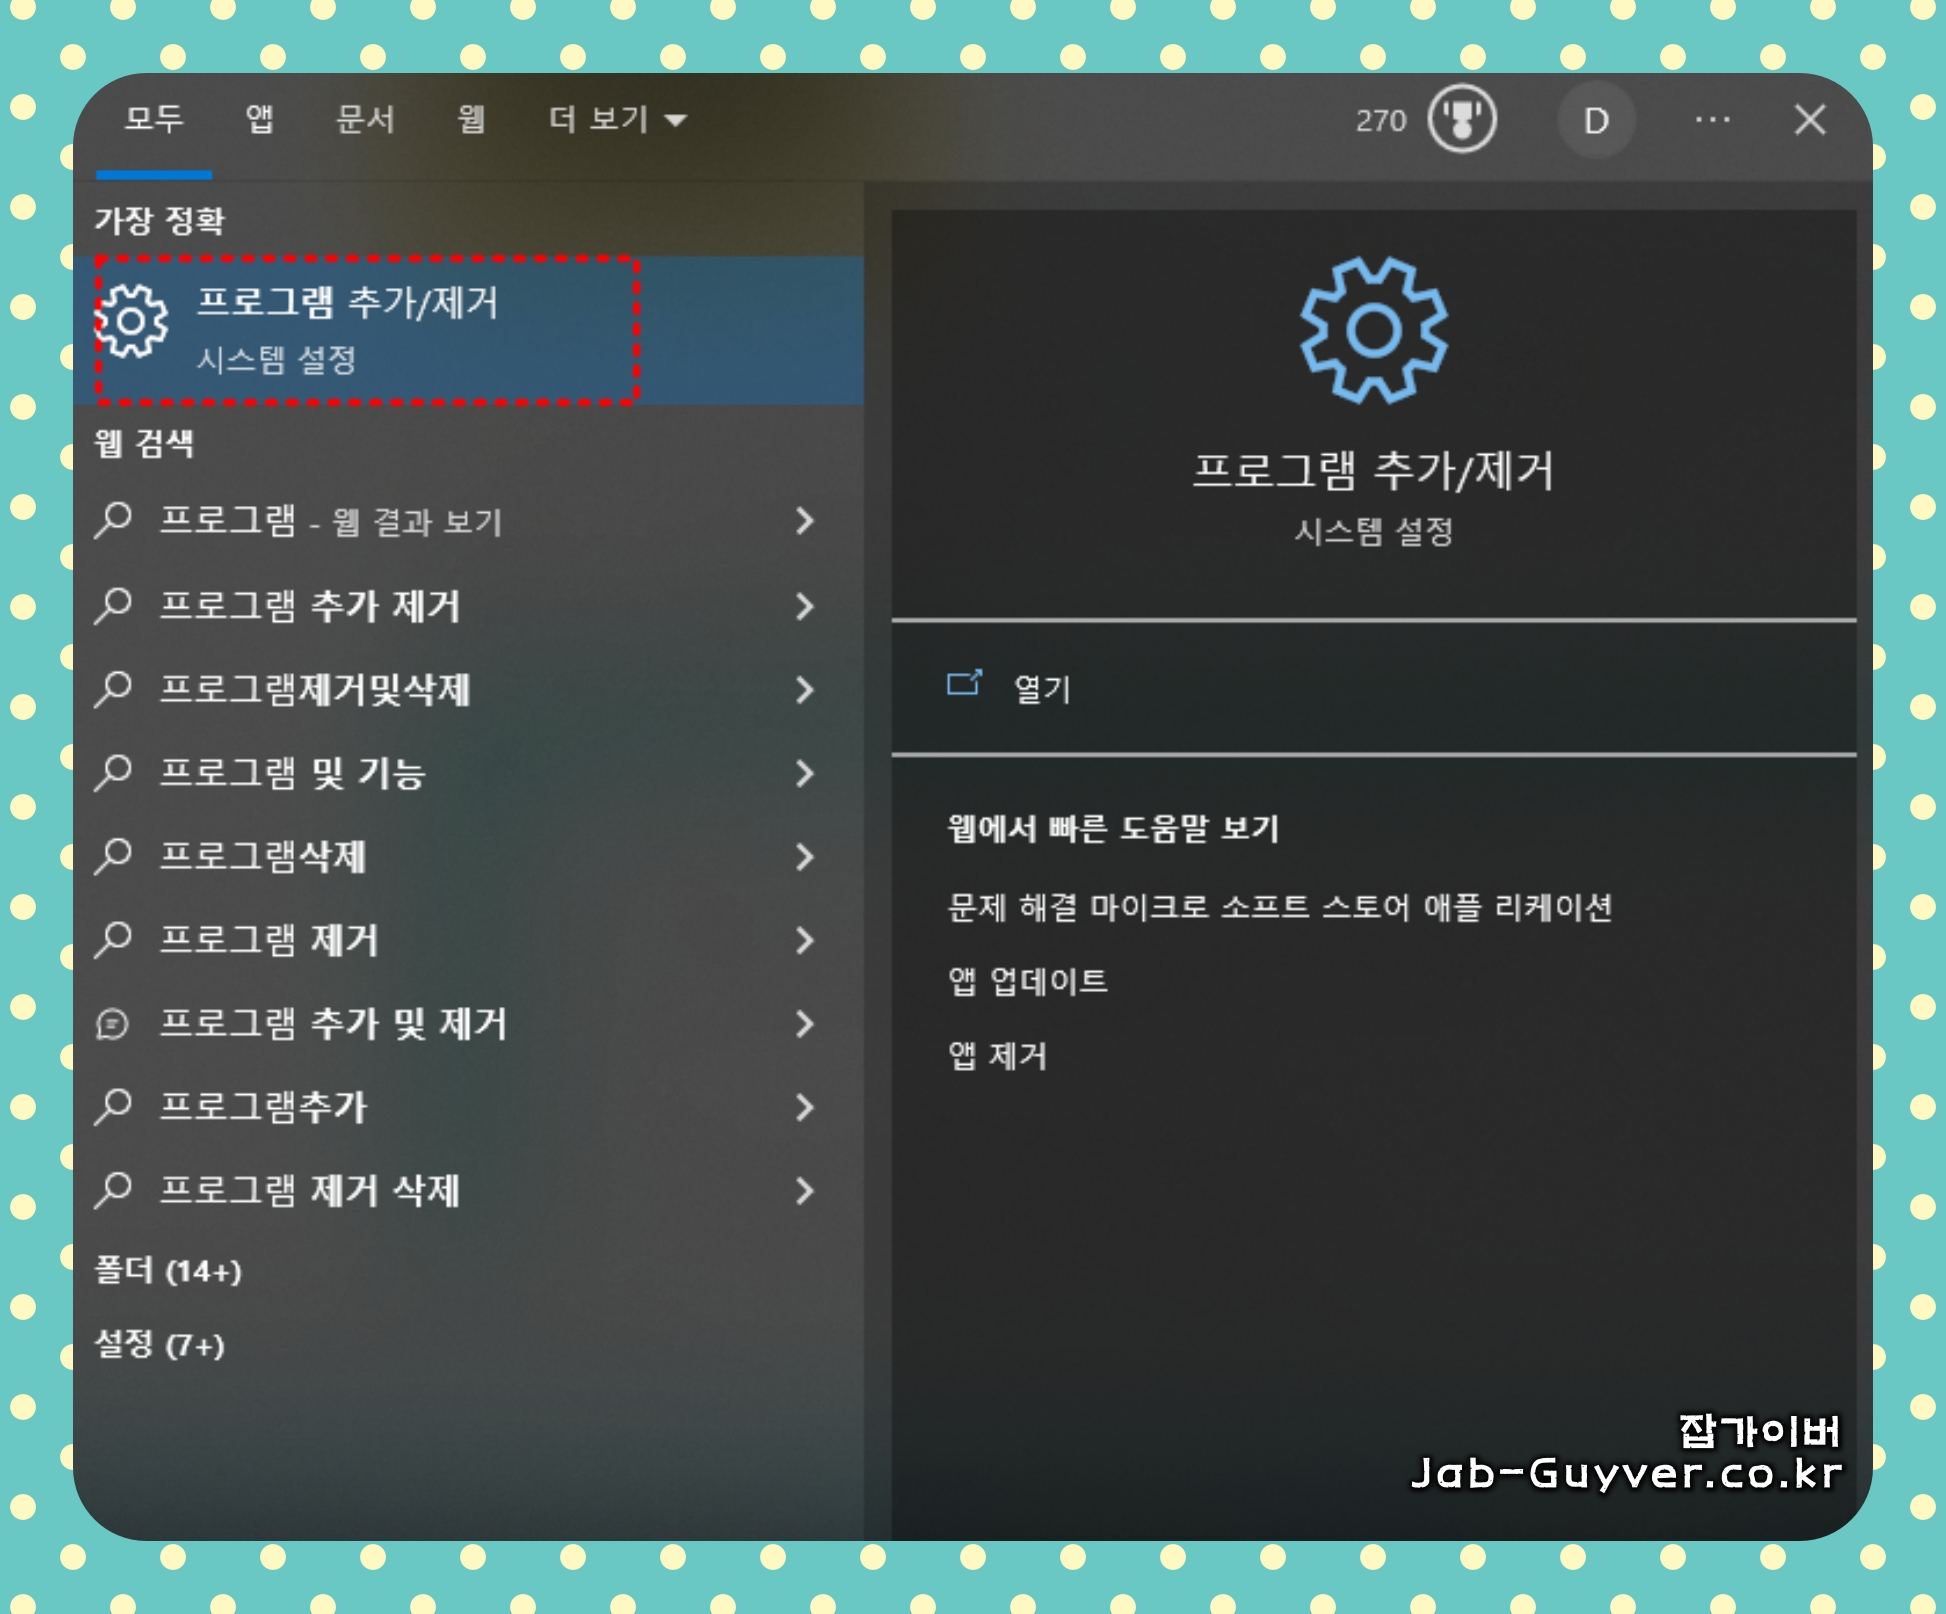The height and width of the screenshot is (1614, 1946).
Task: Click the rewards trophy badge icon
Action: [1461, 119]
